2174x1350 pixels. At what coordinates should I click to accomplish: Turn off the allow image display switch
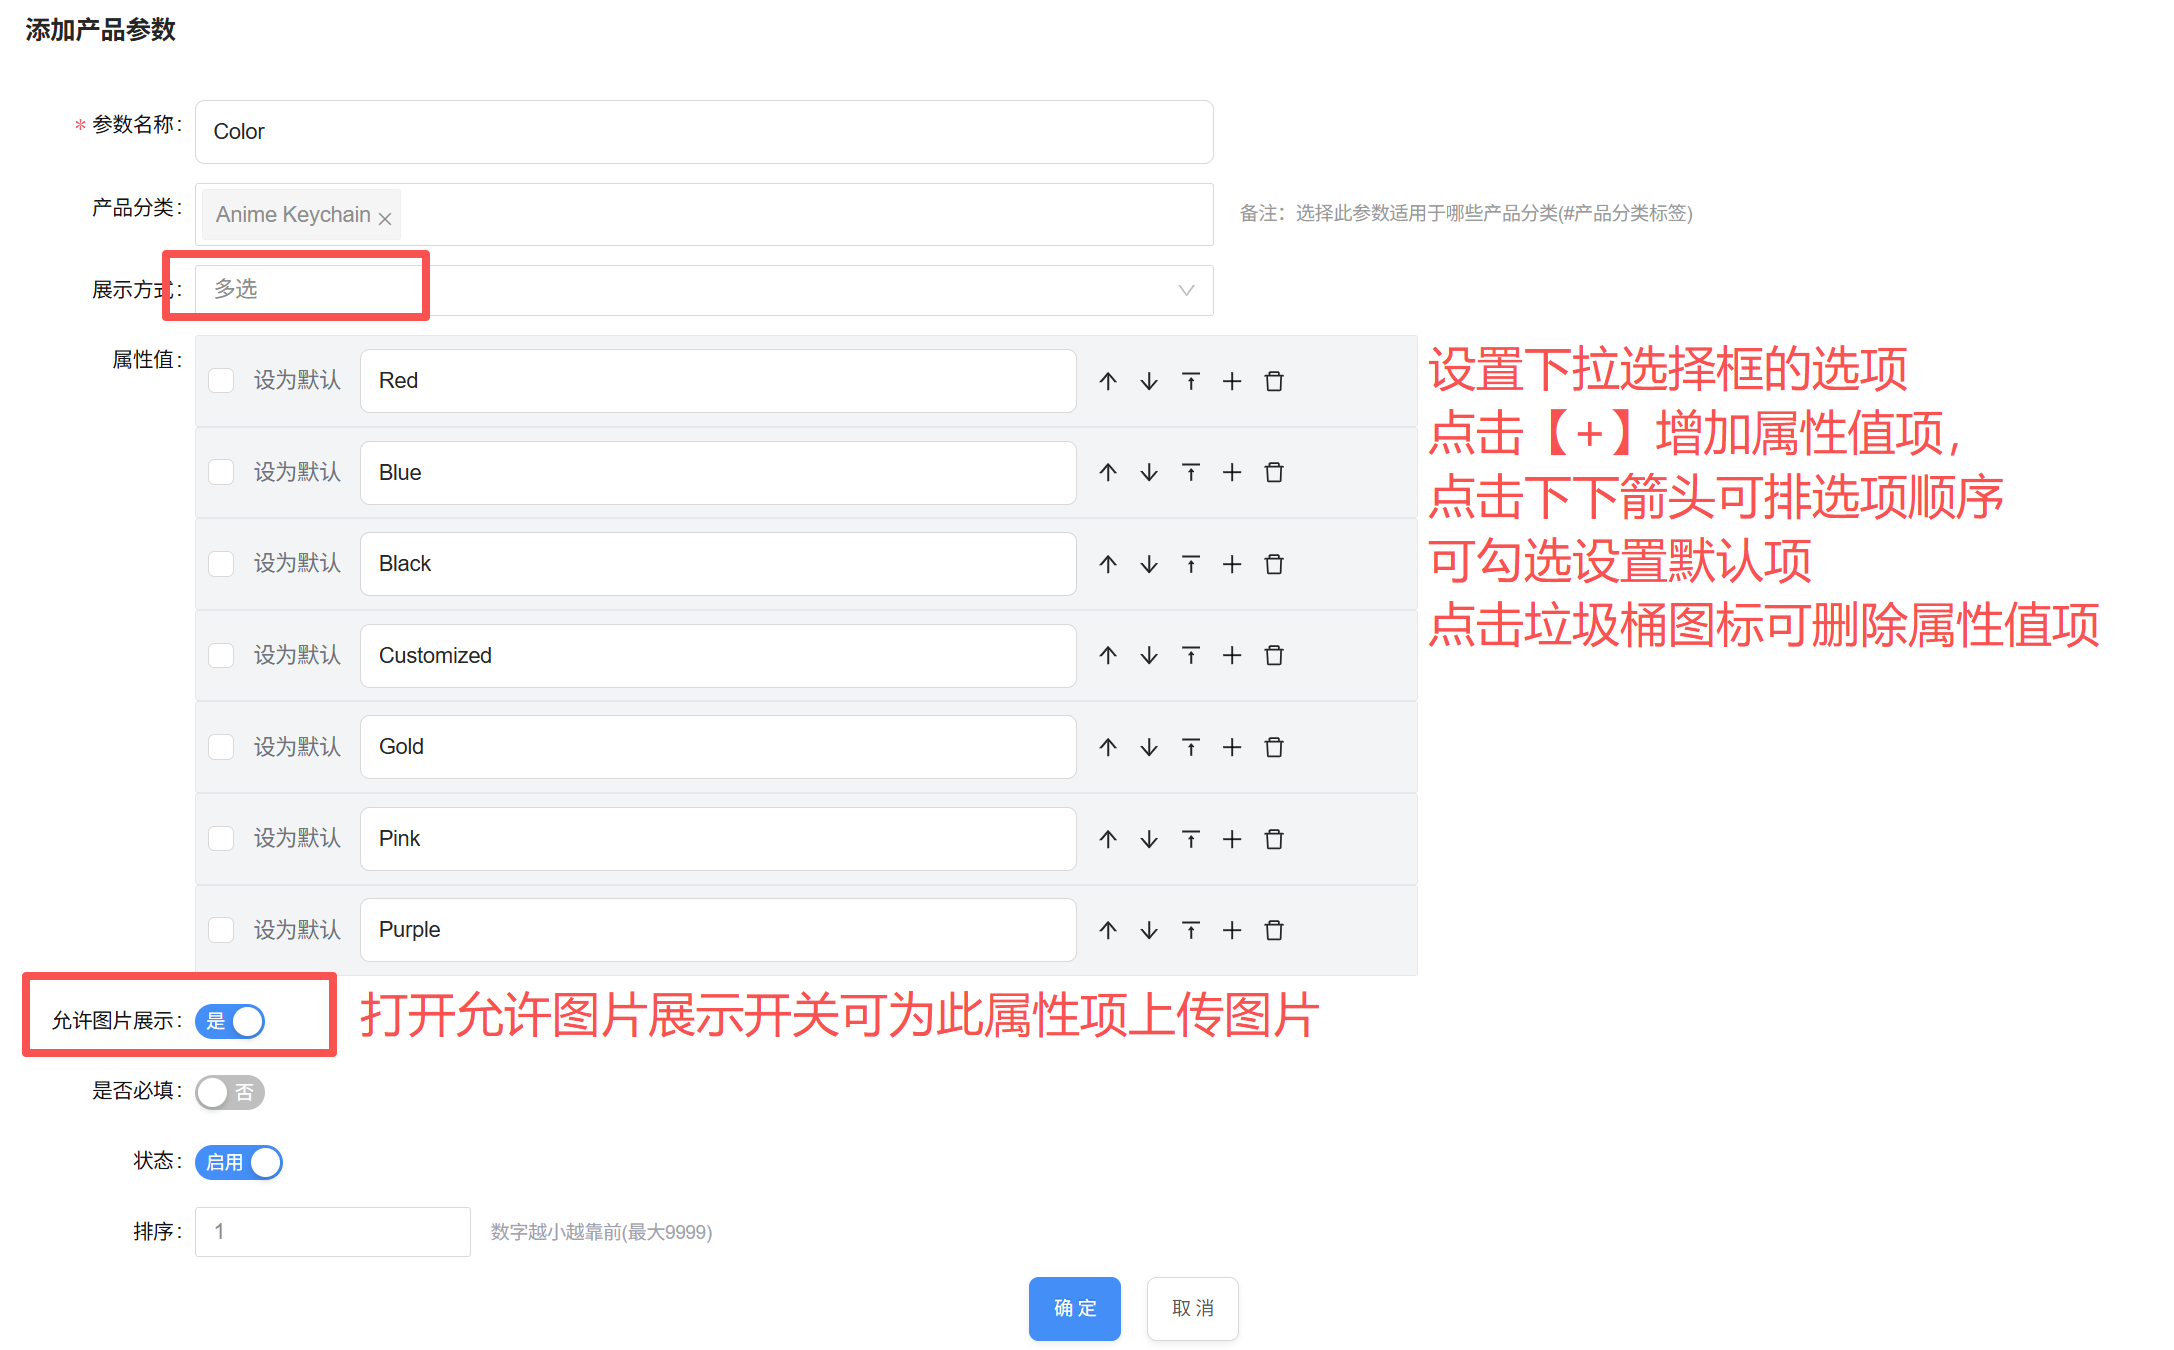coord(230,1021)
